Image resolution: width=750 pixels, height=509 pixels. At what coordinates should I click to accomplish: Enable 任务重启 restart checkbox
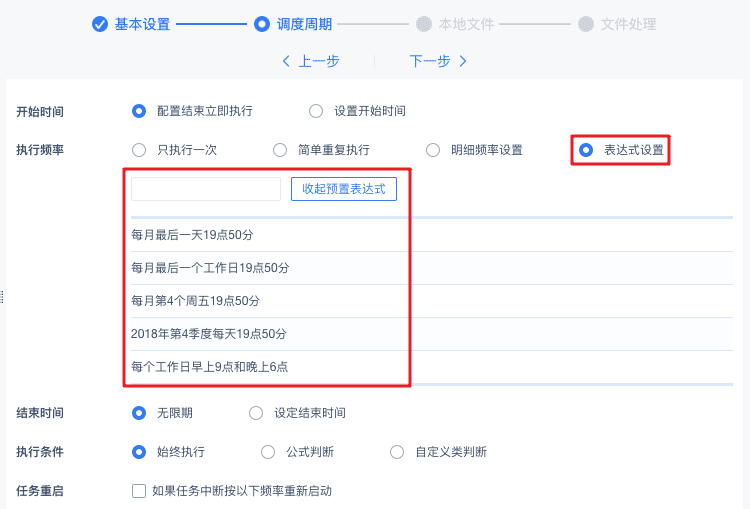[140, 491]
